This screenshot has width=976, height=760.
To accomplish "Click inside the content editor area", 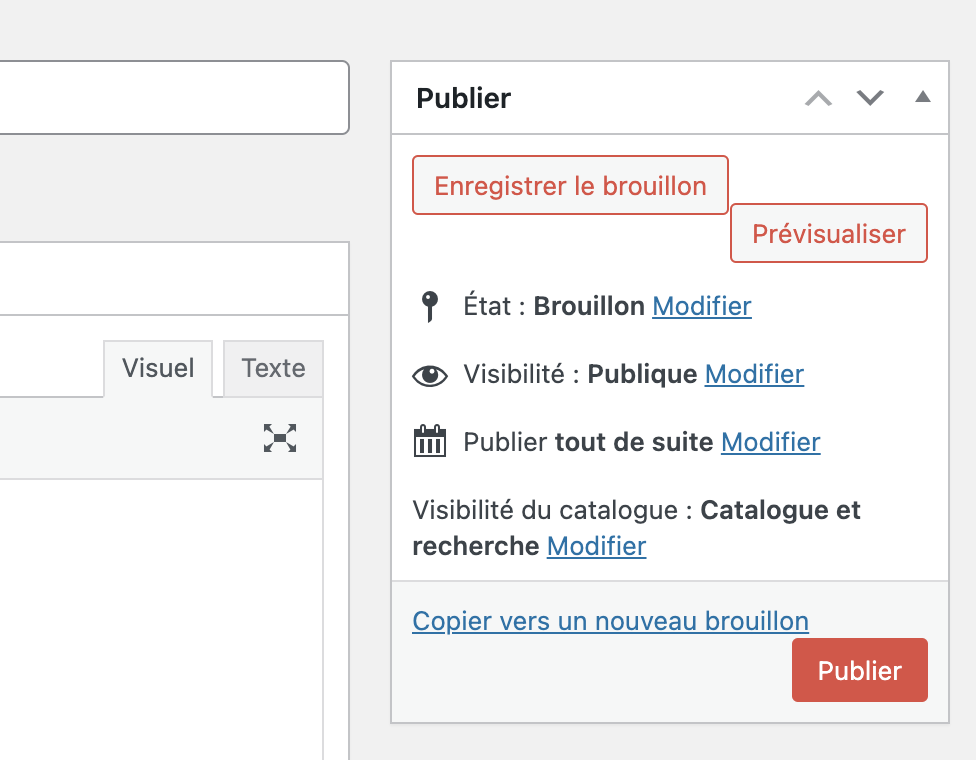I will pos(160,620).
